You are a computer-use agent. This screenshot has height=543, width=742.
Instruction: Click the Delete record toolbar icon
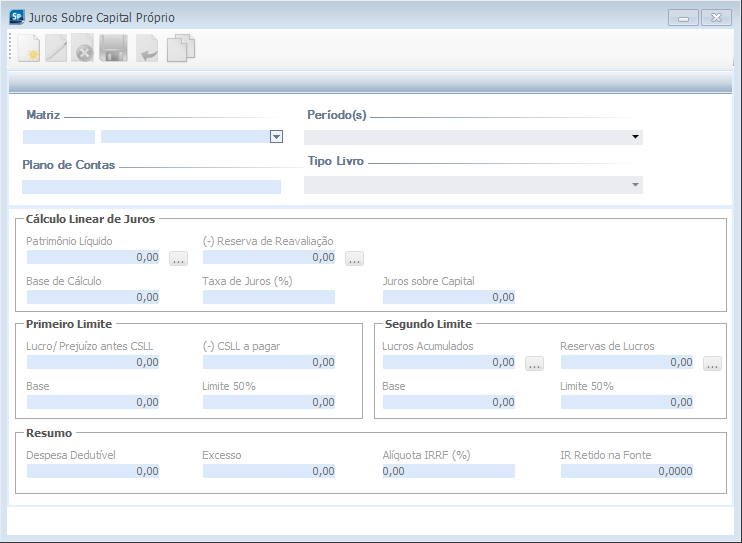click(x=83, y=48)
